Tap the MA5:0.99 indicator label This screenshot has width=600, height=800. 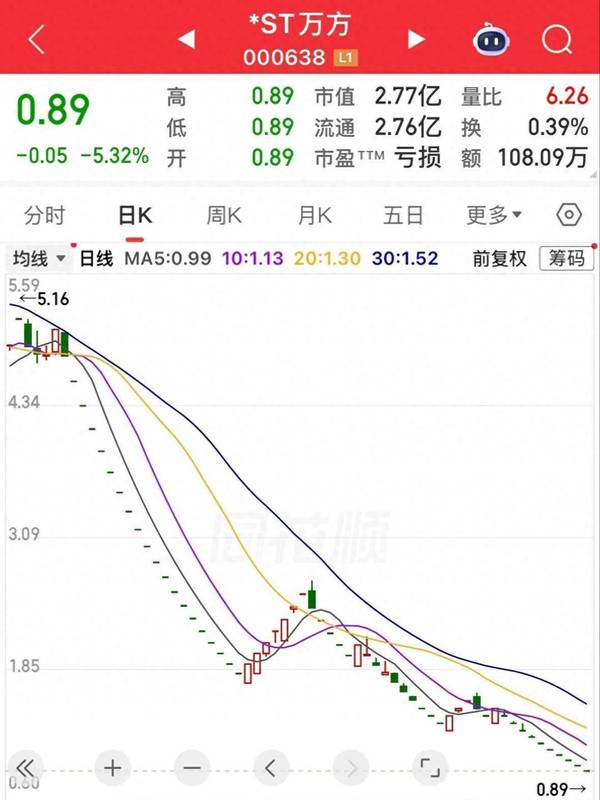(x=168, y=258)
